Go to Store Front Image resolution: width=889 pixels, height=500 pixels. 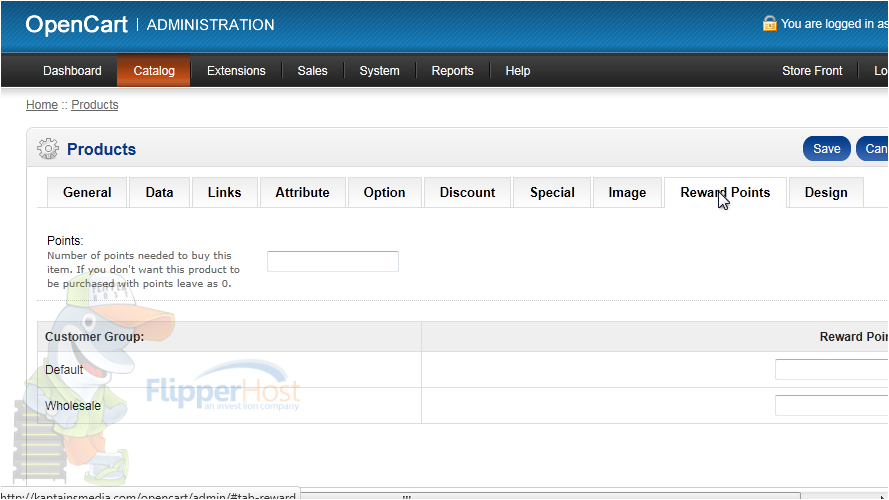tap(812, 71)
